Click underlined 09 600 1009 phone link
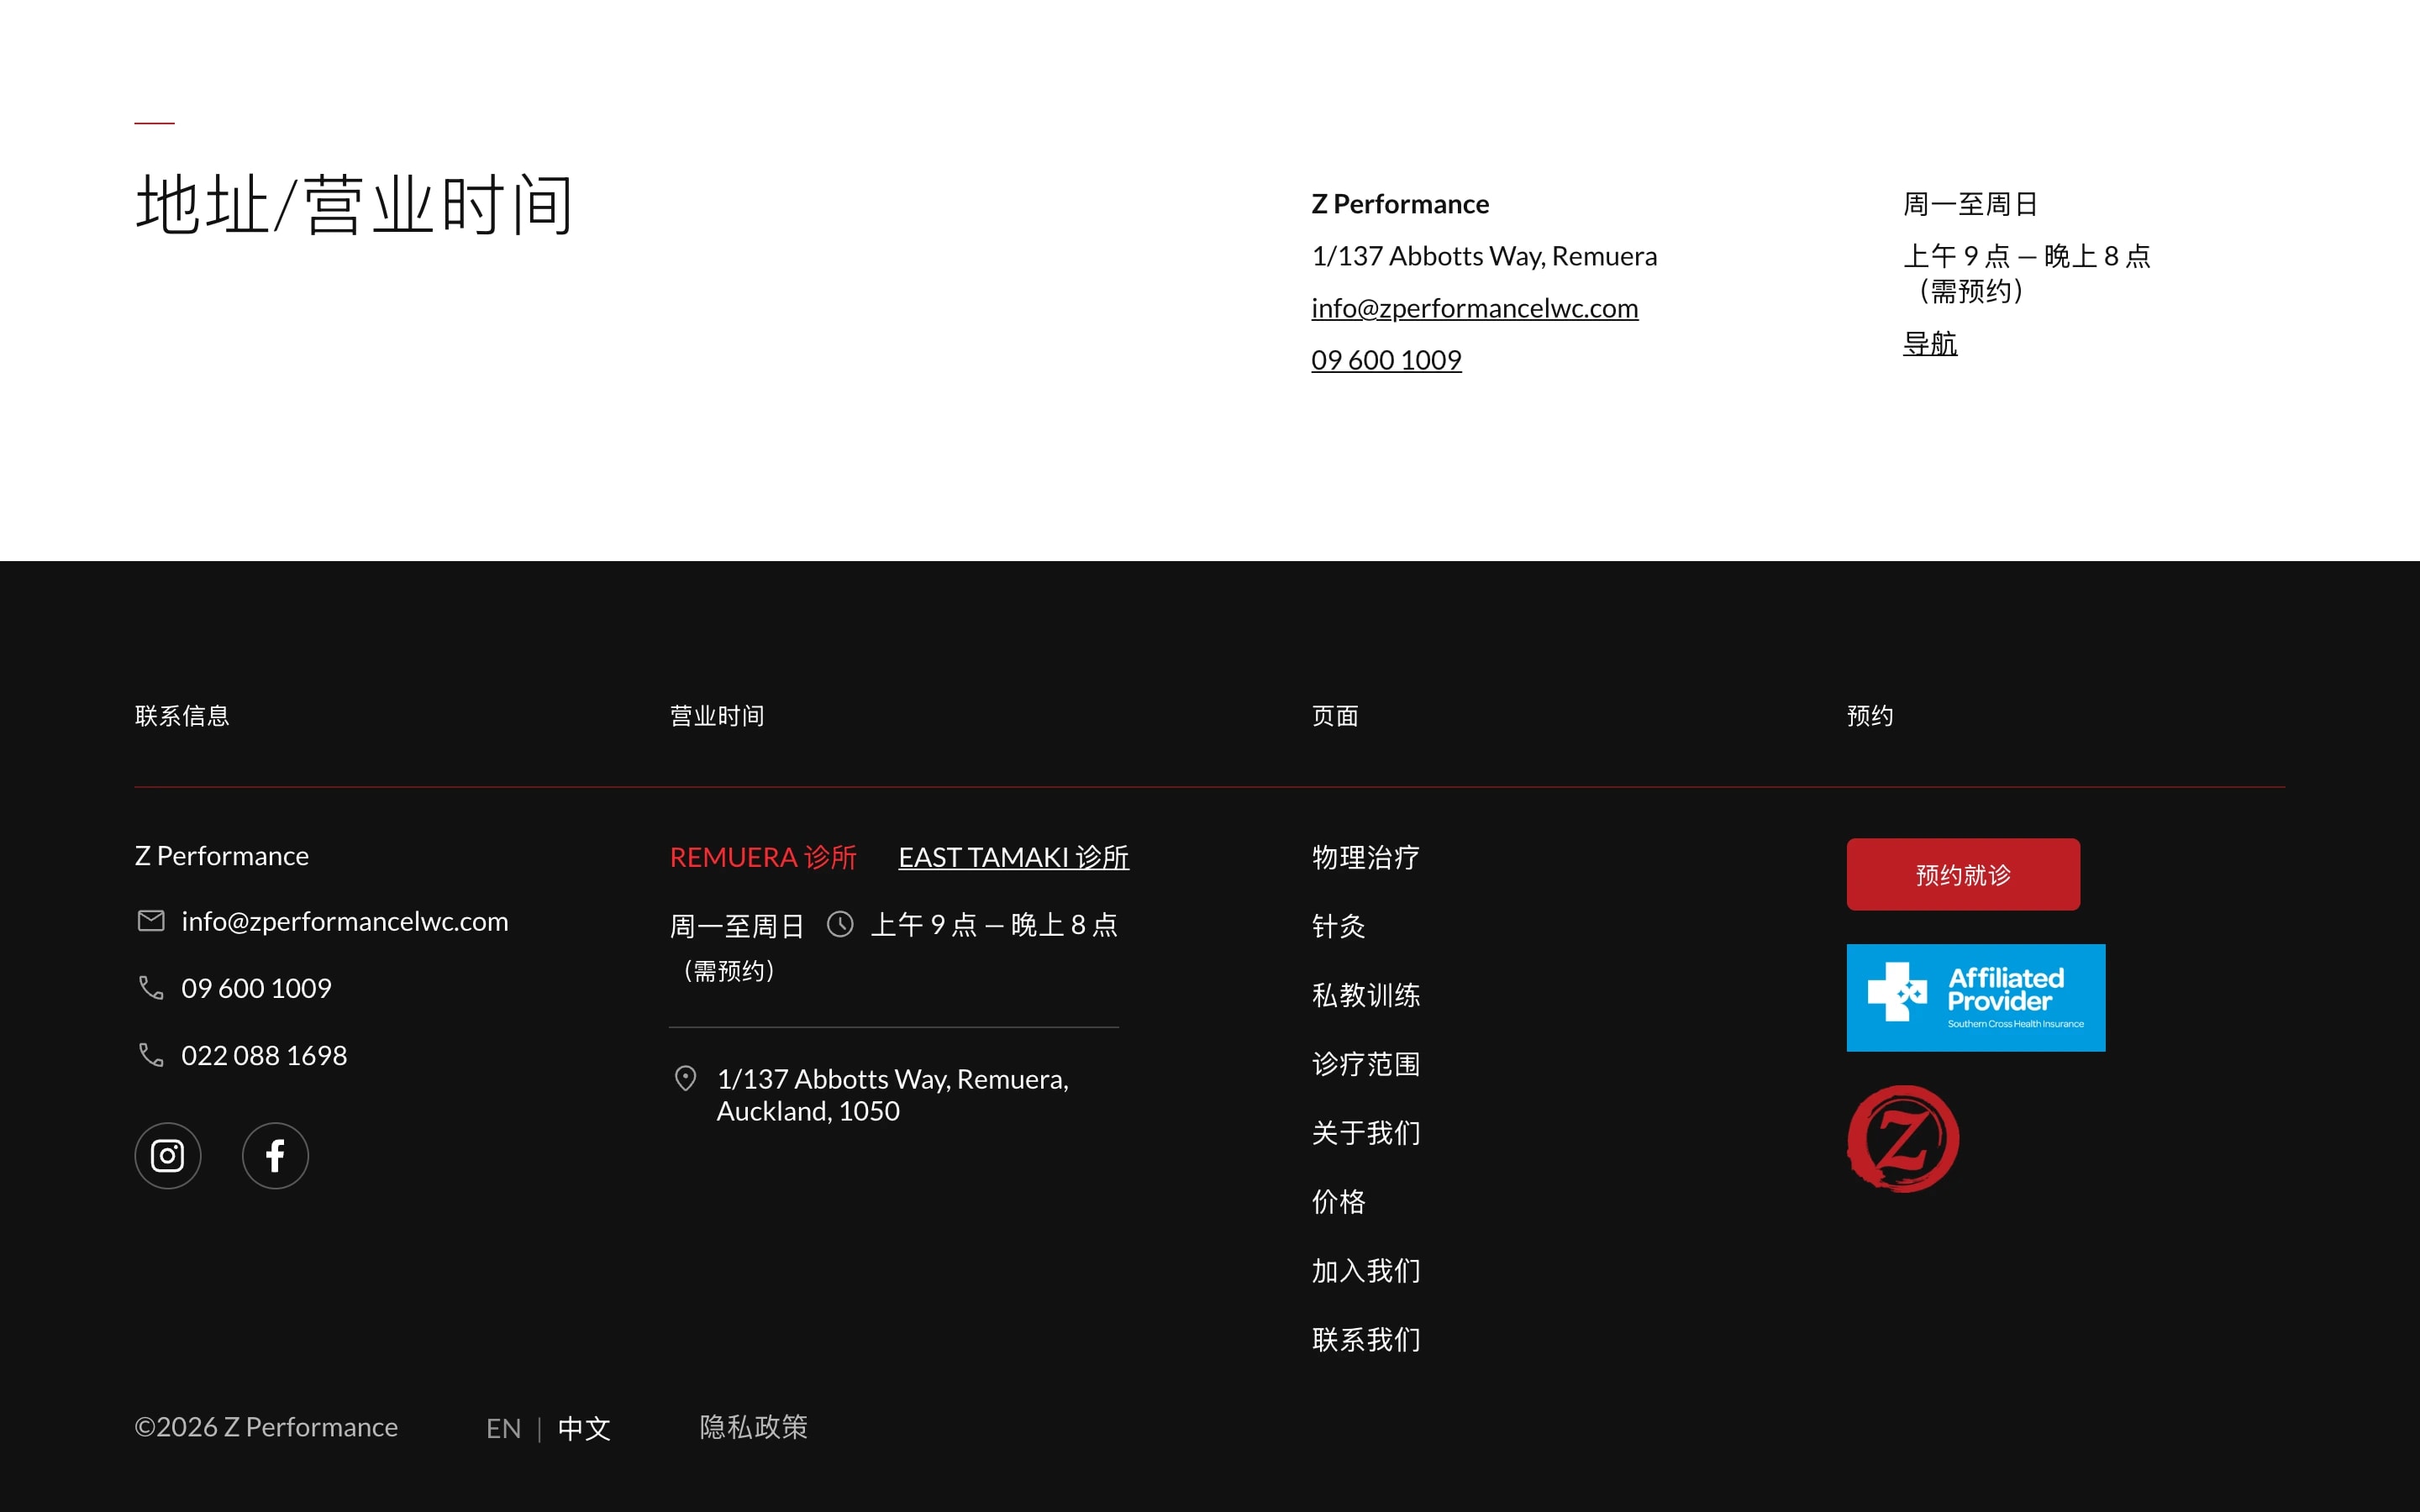Screen dimensions: 2420x1512 (1386, 360)
